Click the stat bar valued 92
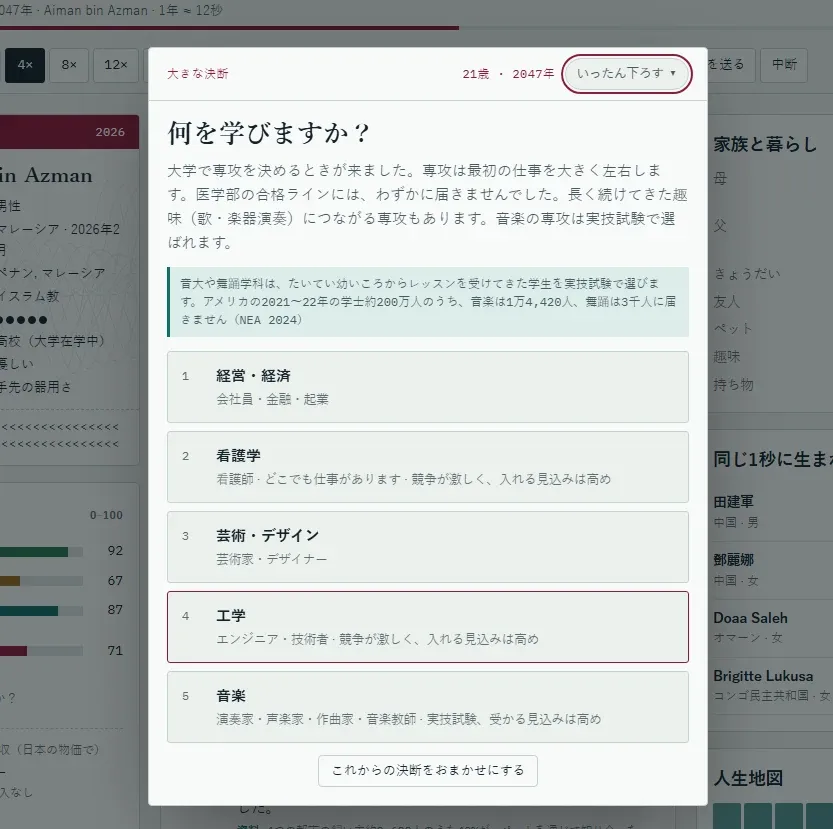 [41, 552]
